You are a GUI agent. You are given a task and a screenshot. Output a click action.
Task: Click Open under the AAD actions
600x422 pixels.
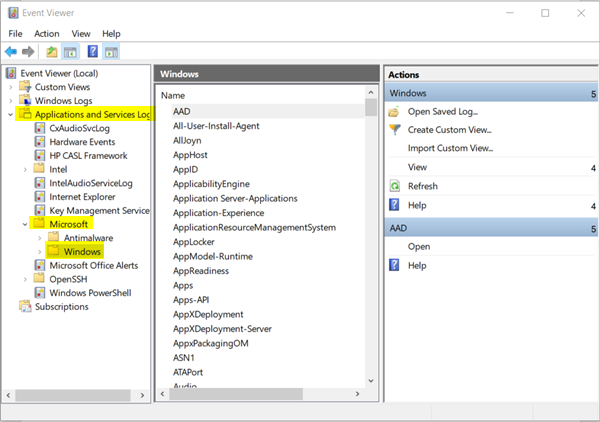419,246
